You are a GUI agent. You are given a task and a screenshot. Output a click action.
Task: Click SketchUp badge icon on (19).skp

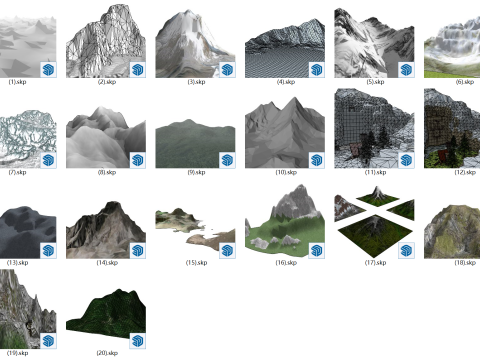pos(48,341)
